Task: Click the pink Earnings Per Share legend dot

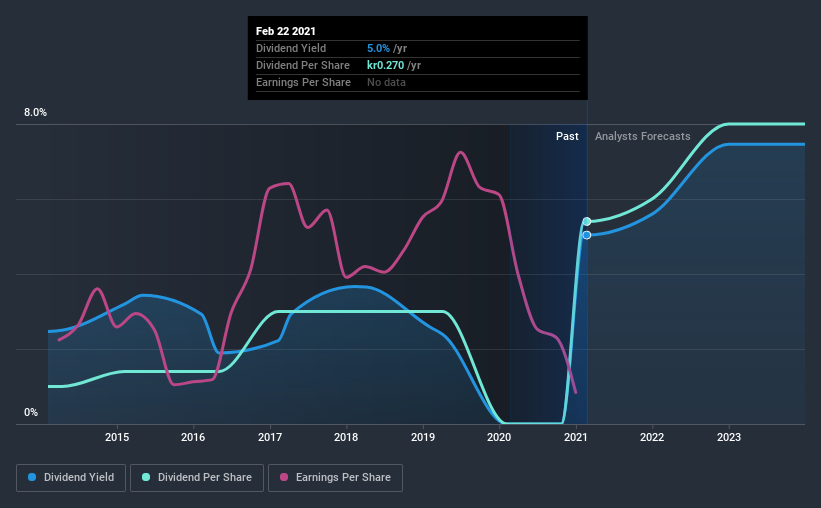Action: (284, 477)
